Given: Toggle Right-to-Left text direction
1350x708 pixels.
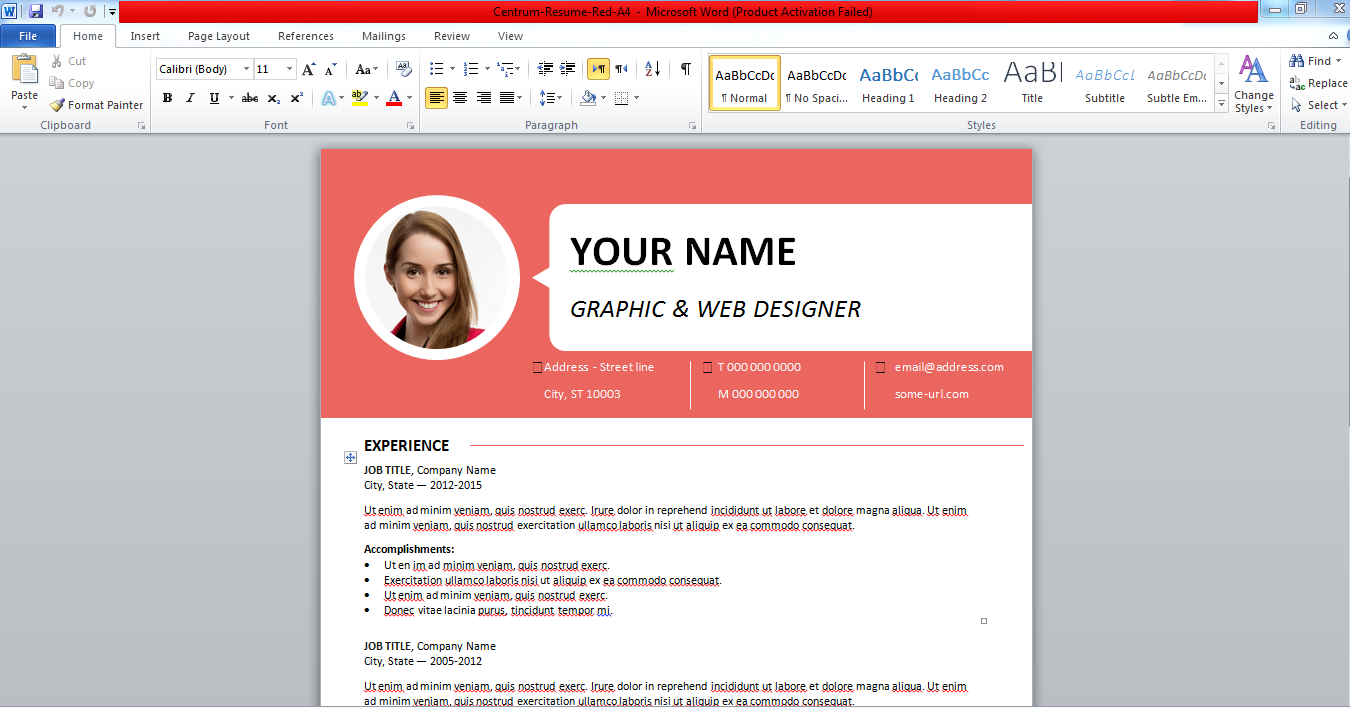Looking at the screenshot, I should click(x=621, y=69).
